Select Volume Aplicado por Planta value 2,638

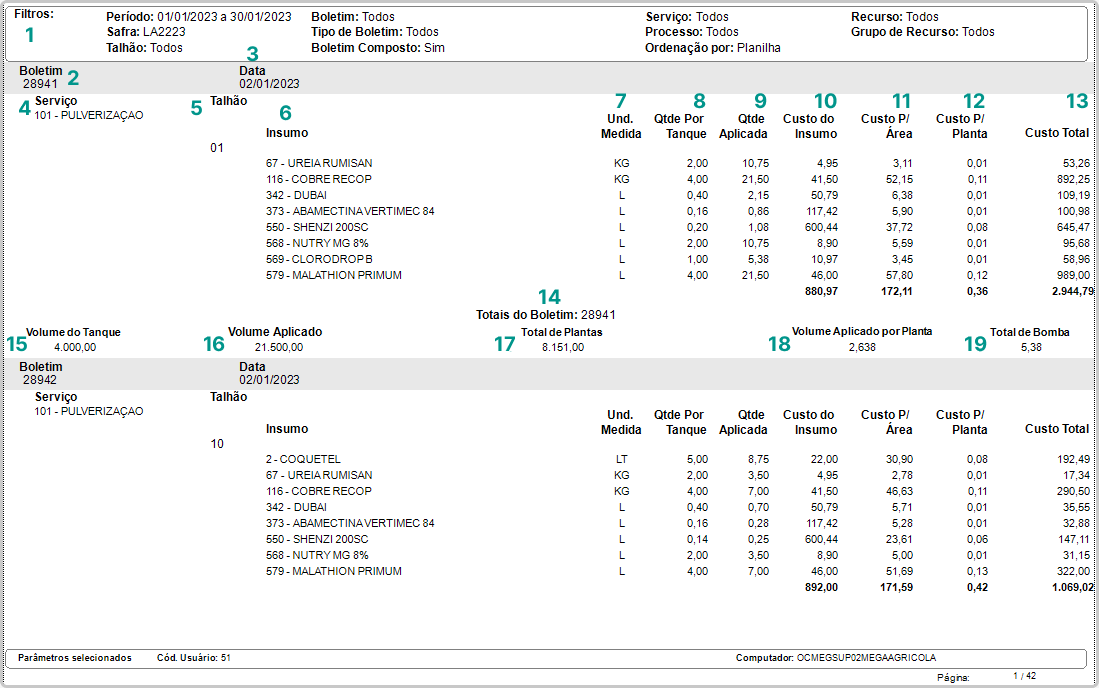point(862,346)
